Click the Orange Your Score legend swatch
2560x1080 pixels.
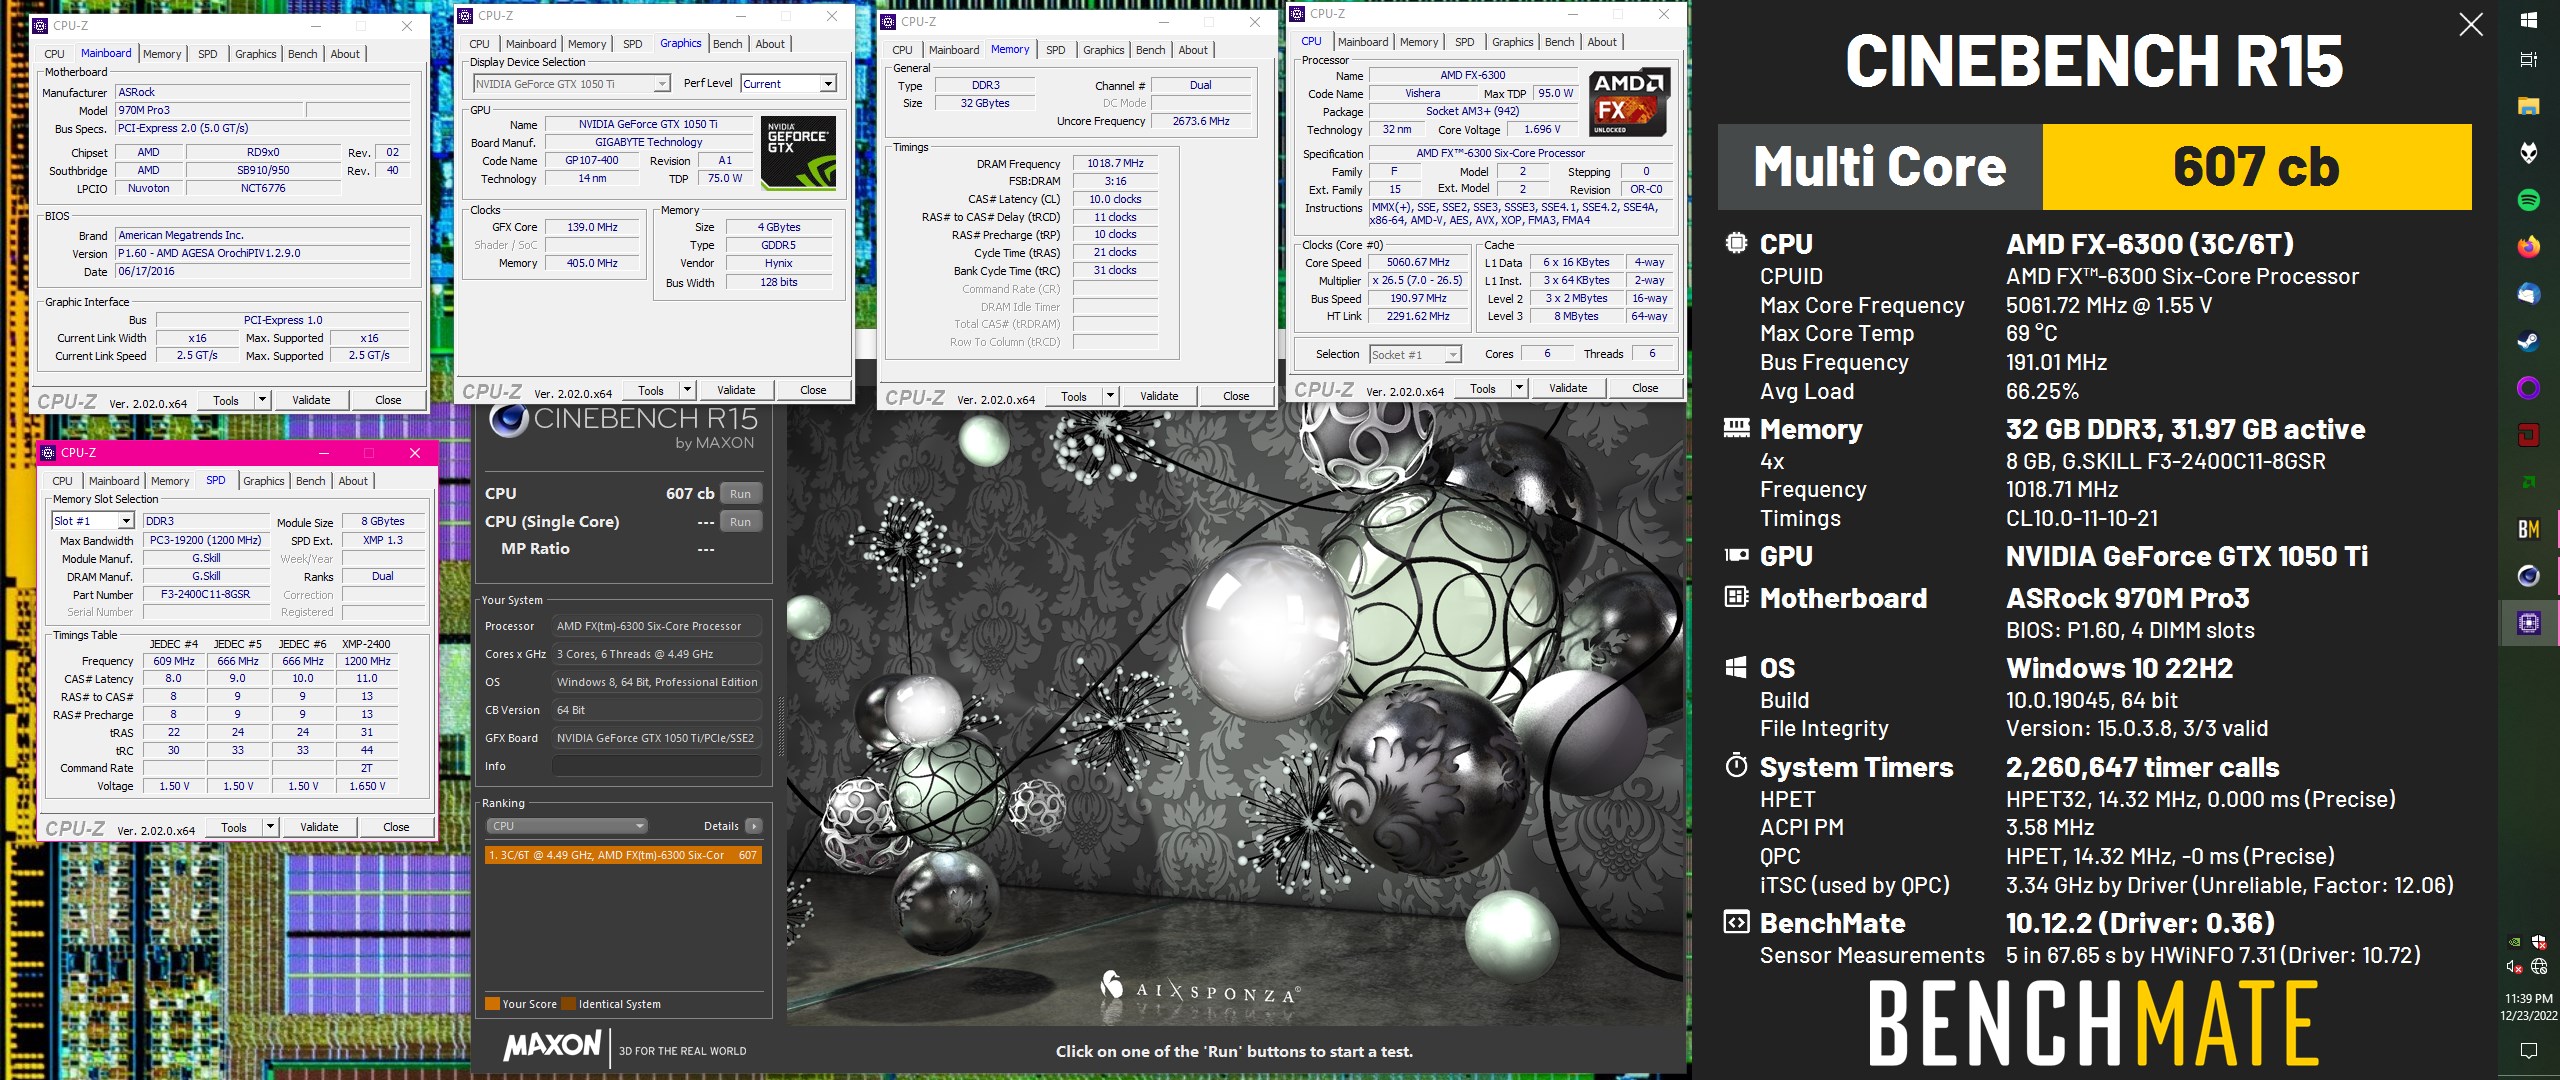(492, 1004)
